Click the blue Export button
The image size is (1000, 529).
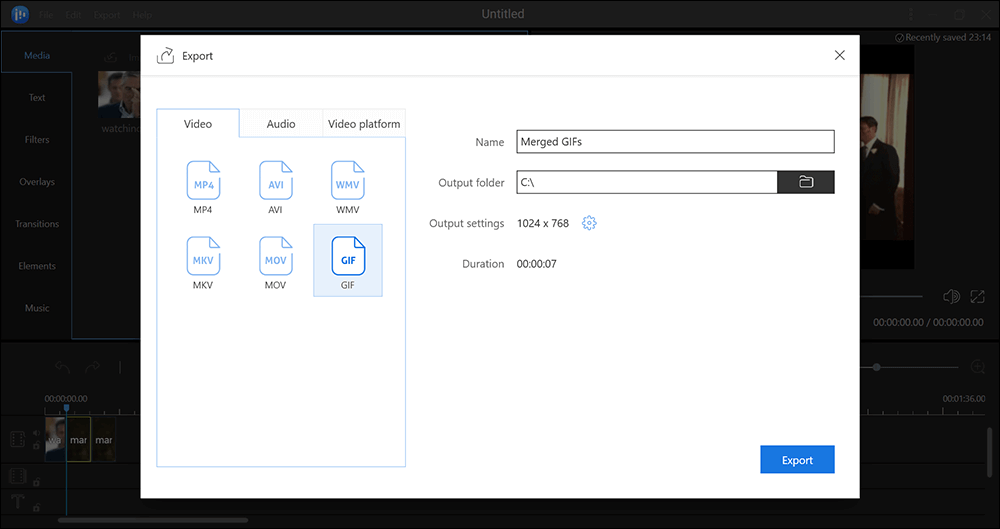point(797,460)
